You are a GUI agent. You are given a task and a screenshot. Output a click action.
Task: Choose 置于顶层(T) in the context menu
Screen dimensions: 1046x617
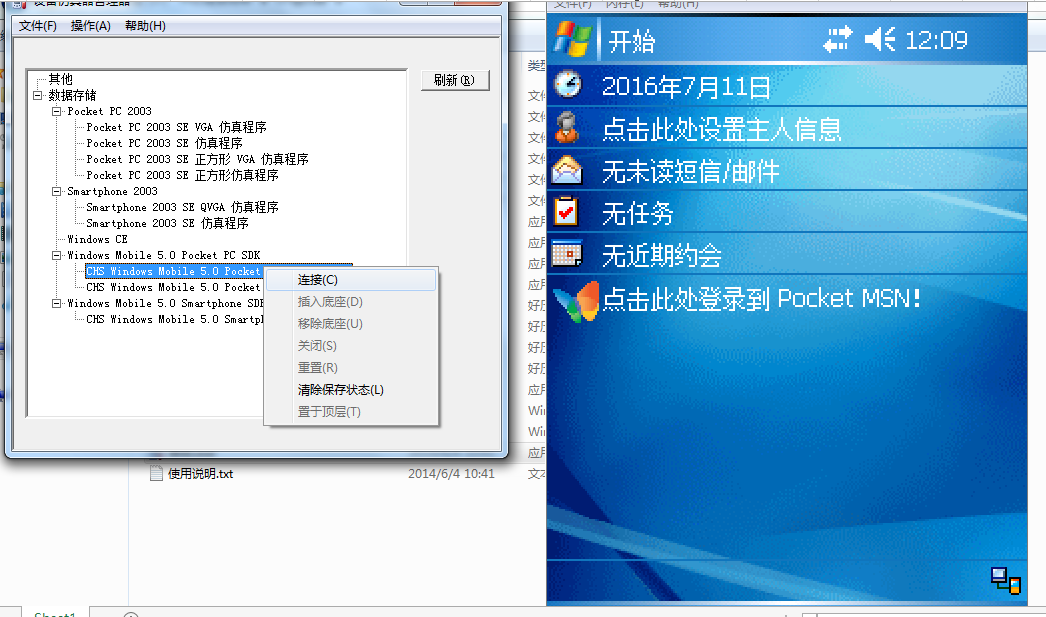click(351, 412)
